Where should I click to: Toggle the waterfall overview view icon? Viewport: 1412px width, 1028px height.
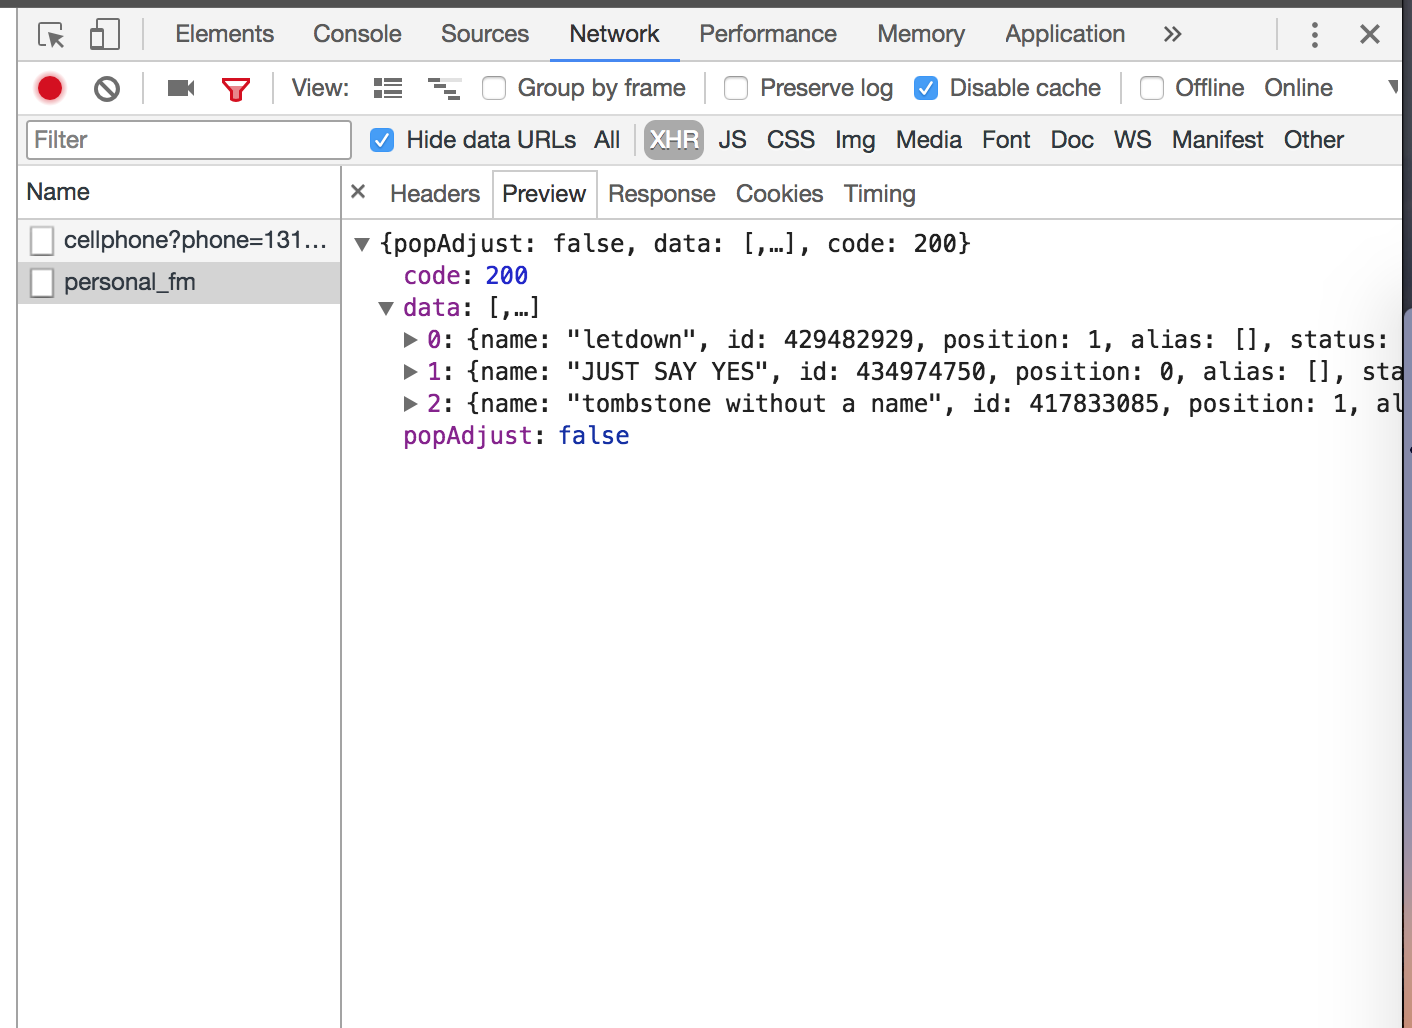(x=444, y=88)
